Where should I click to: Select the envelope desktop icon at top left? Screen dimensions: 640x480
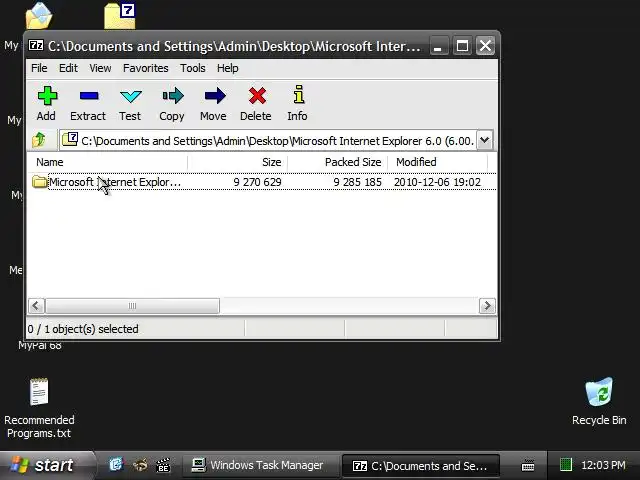(x=39, y=16)
